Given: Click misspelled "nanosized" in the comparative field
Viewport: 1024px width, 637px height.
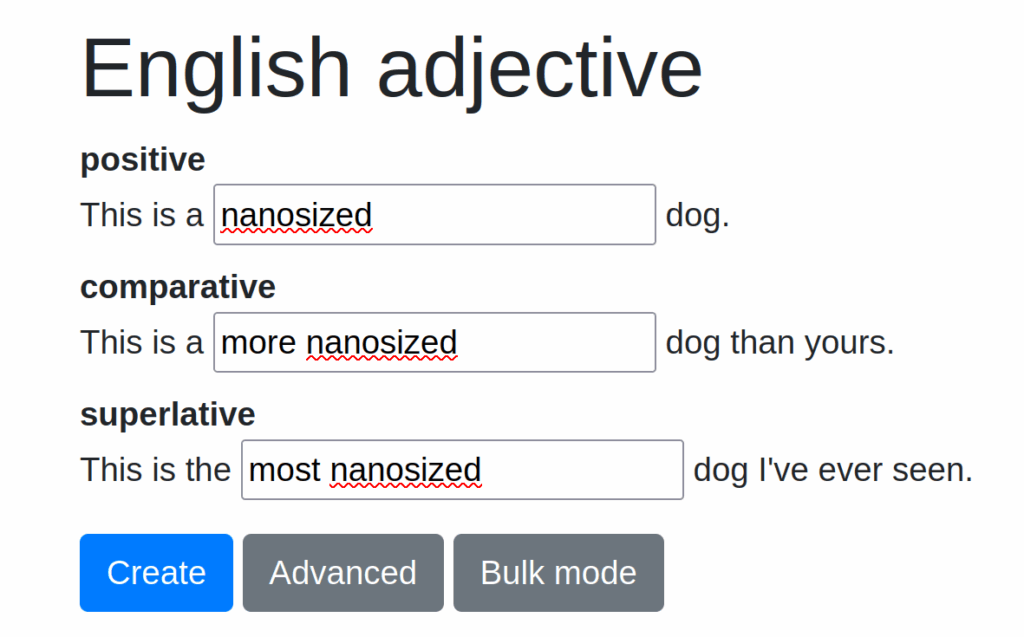Looking at the screenshot, I should [x=381, y=343].
